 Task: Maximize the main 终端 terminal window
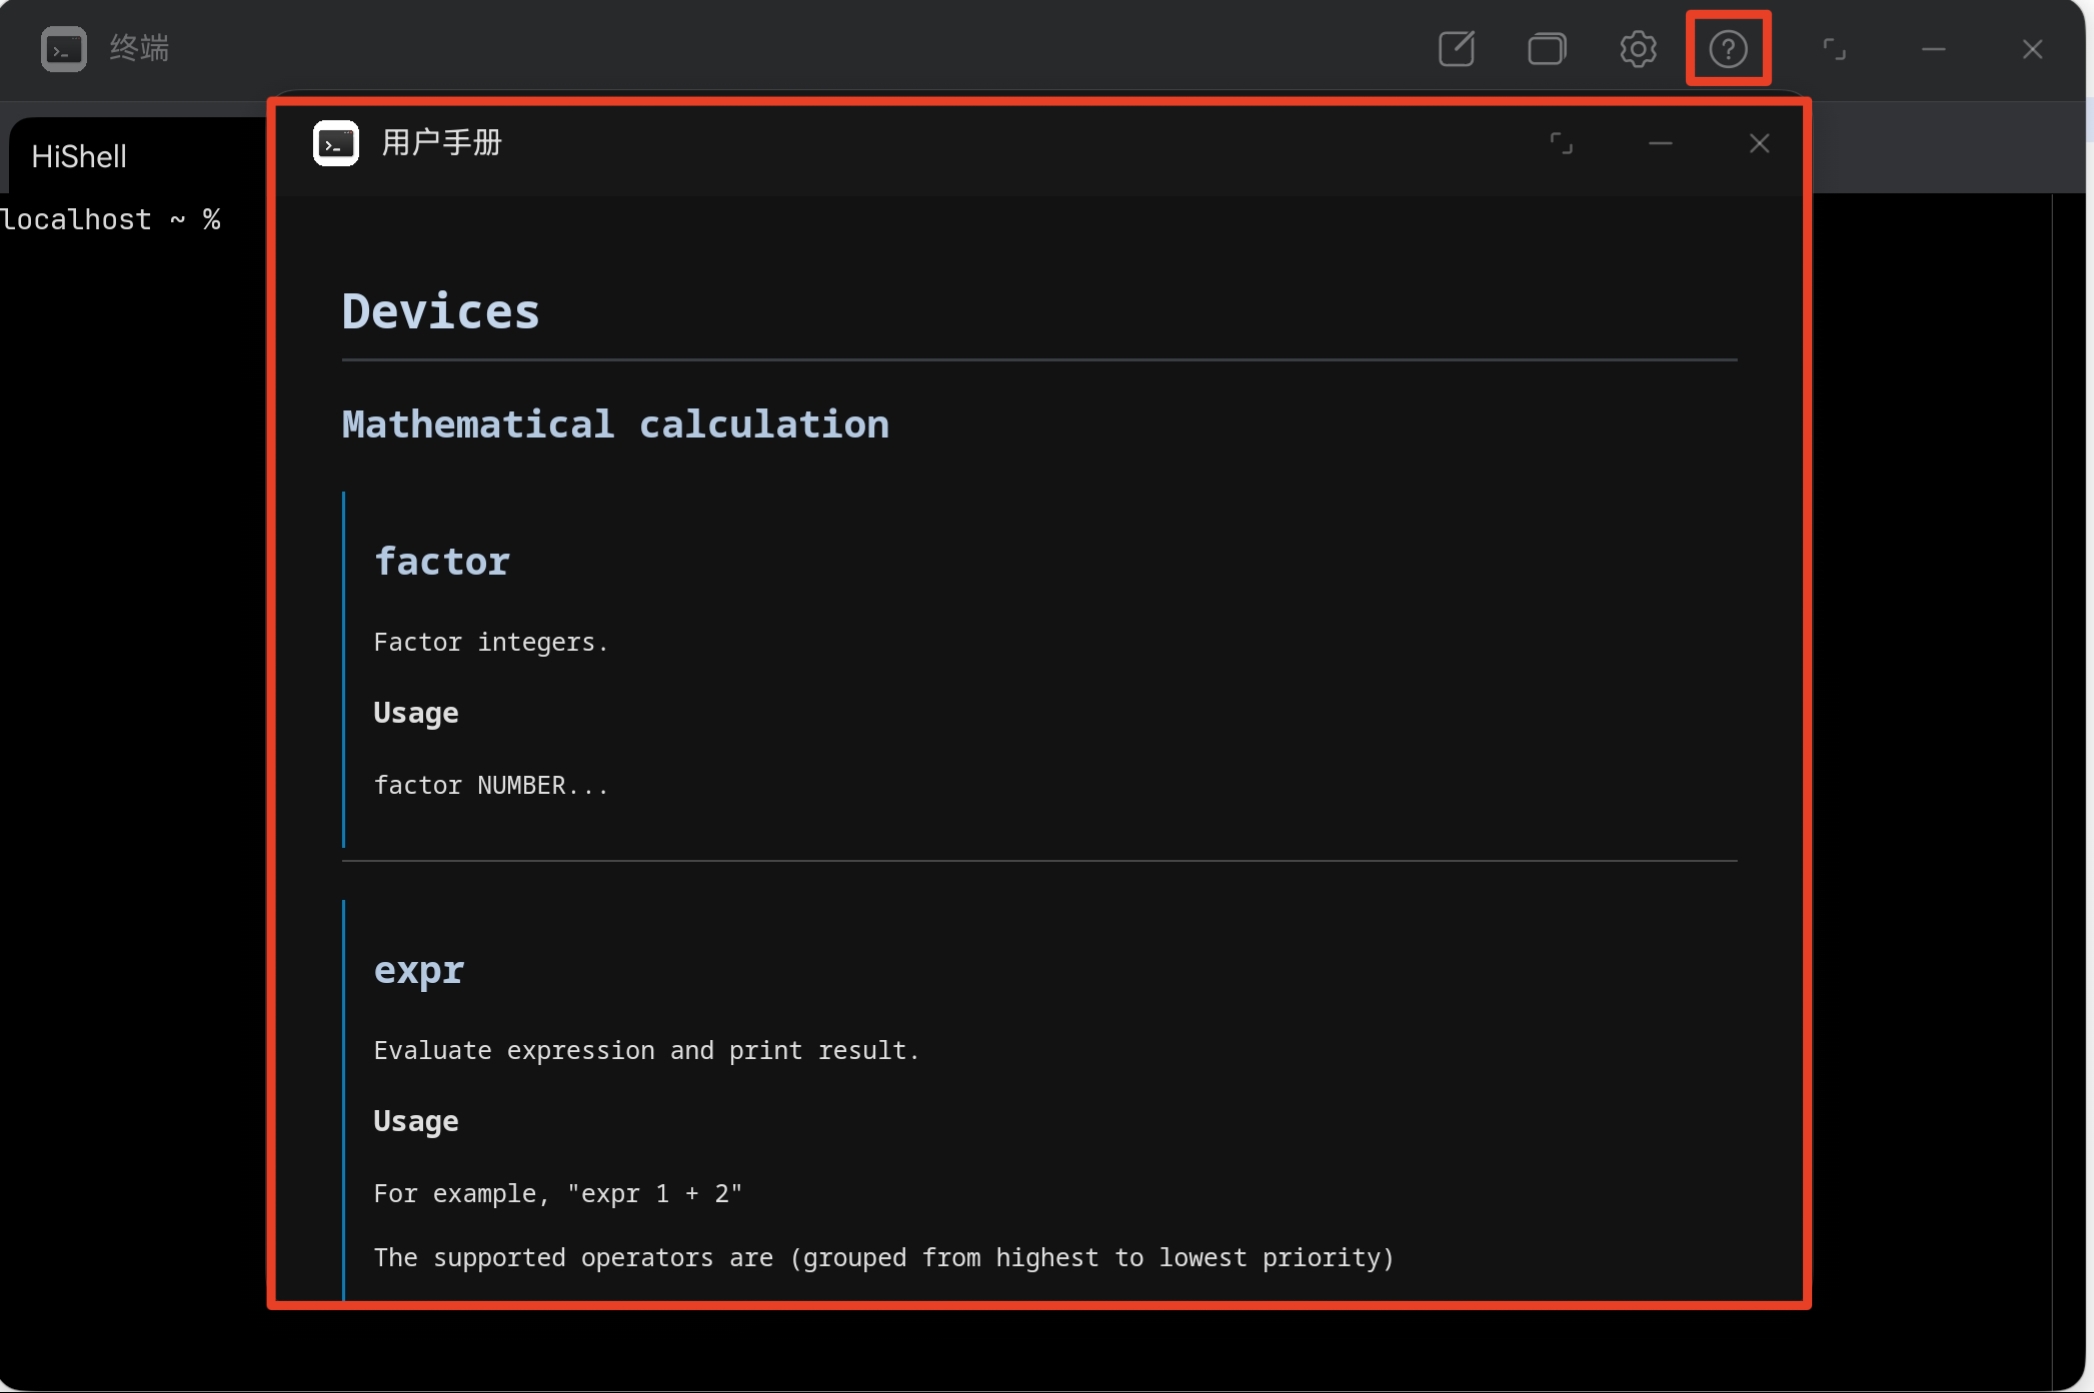coord(1834,48)
